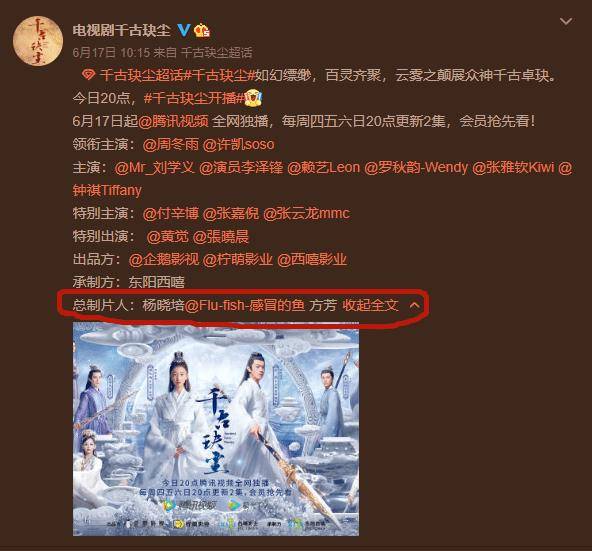Open @企鹅影视 producer mention

(164, 259)
